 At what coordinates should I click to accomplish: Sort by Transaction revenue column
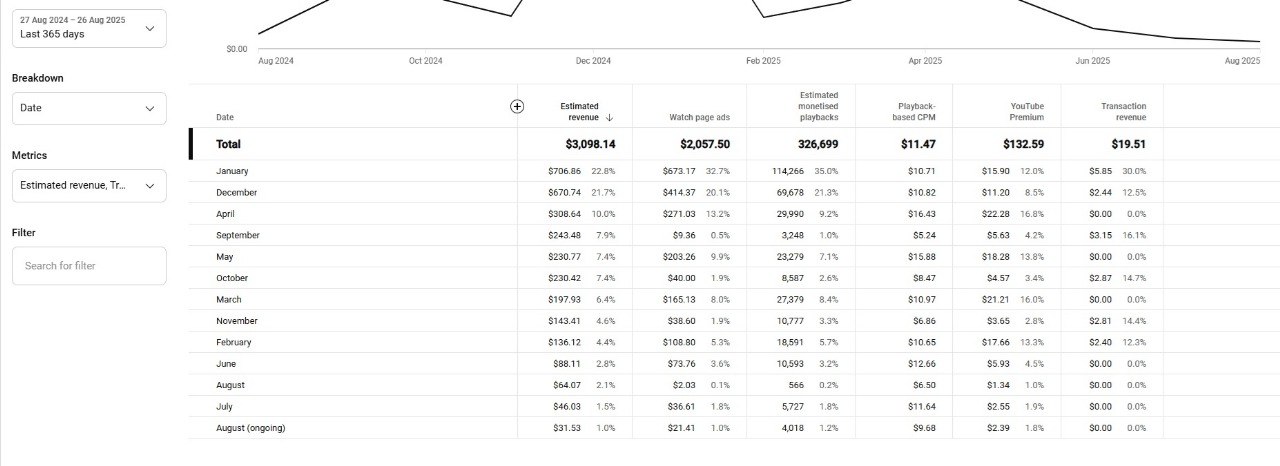point(1123,112)
